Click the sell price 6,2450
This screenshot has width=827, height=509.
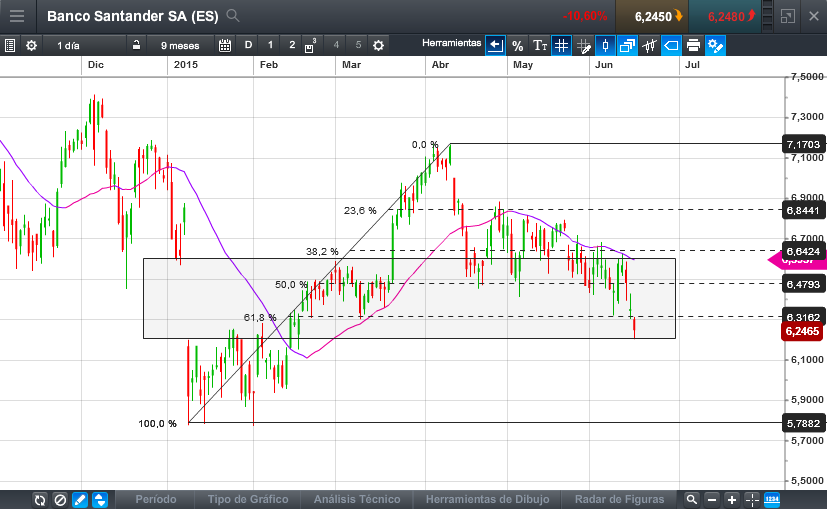[653, 17]
